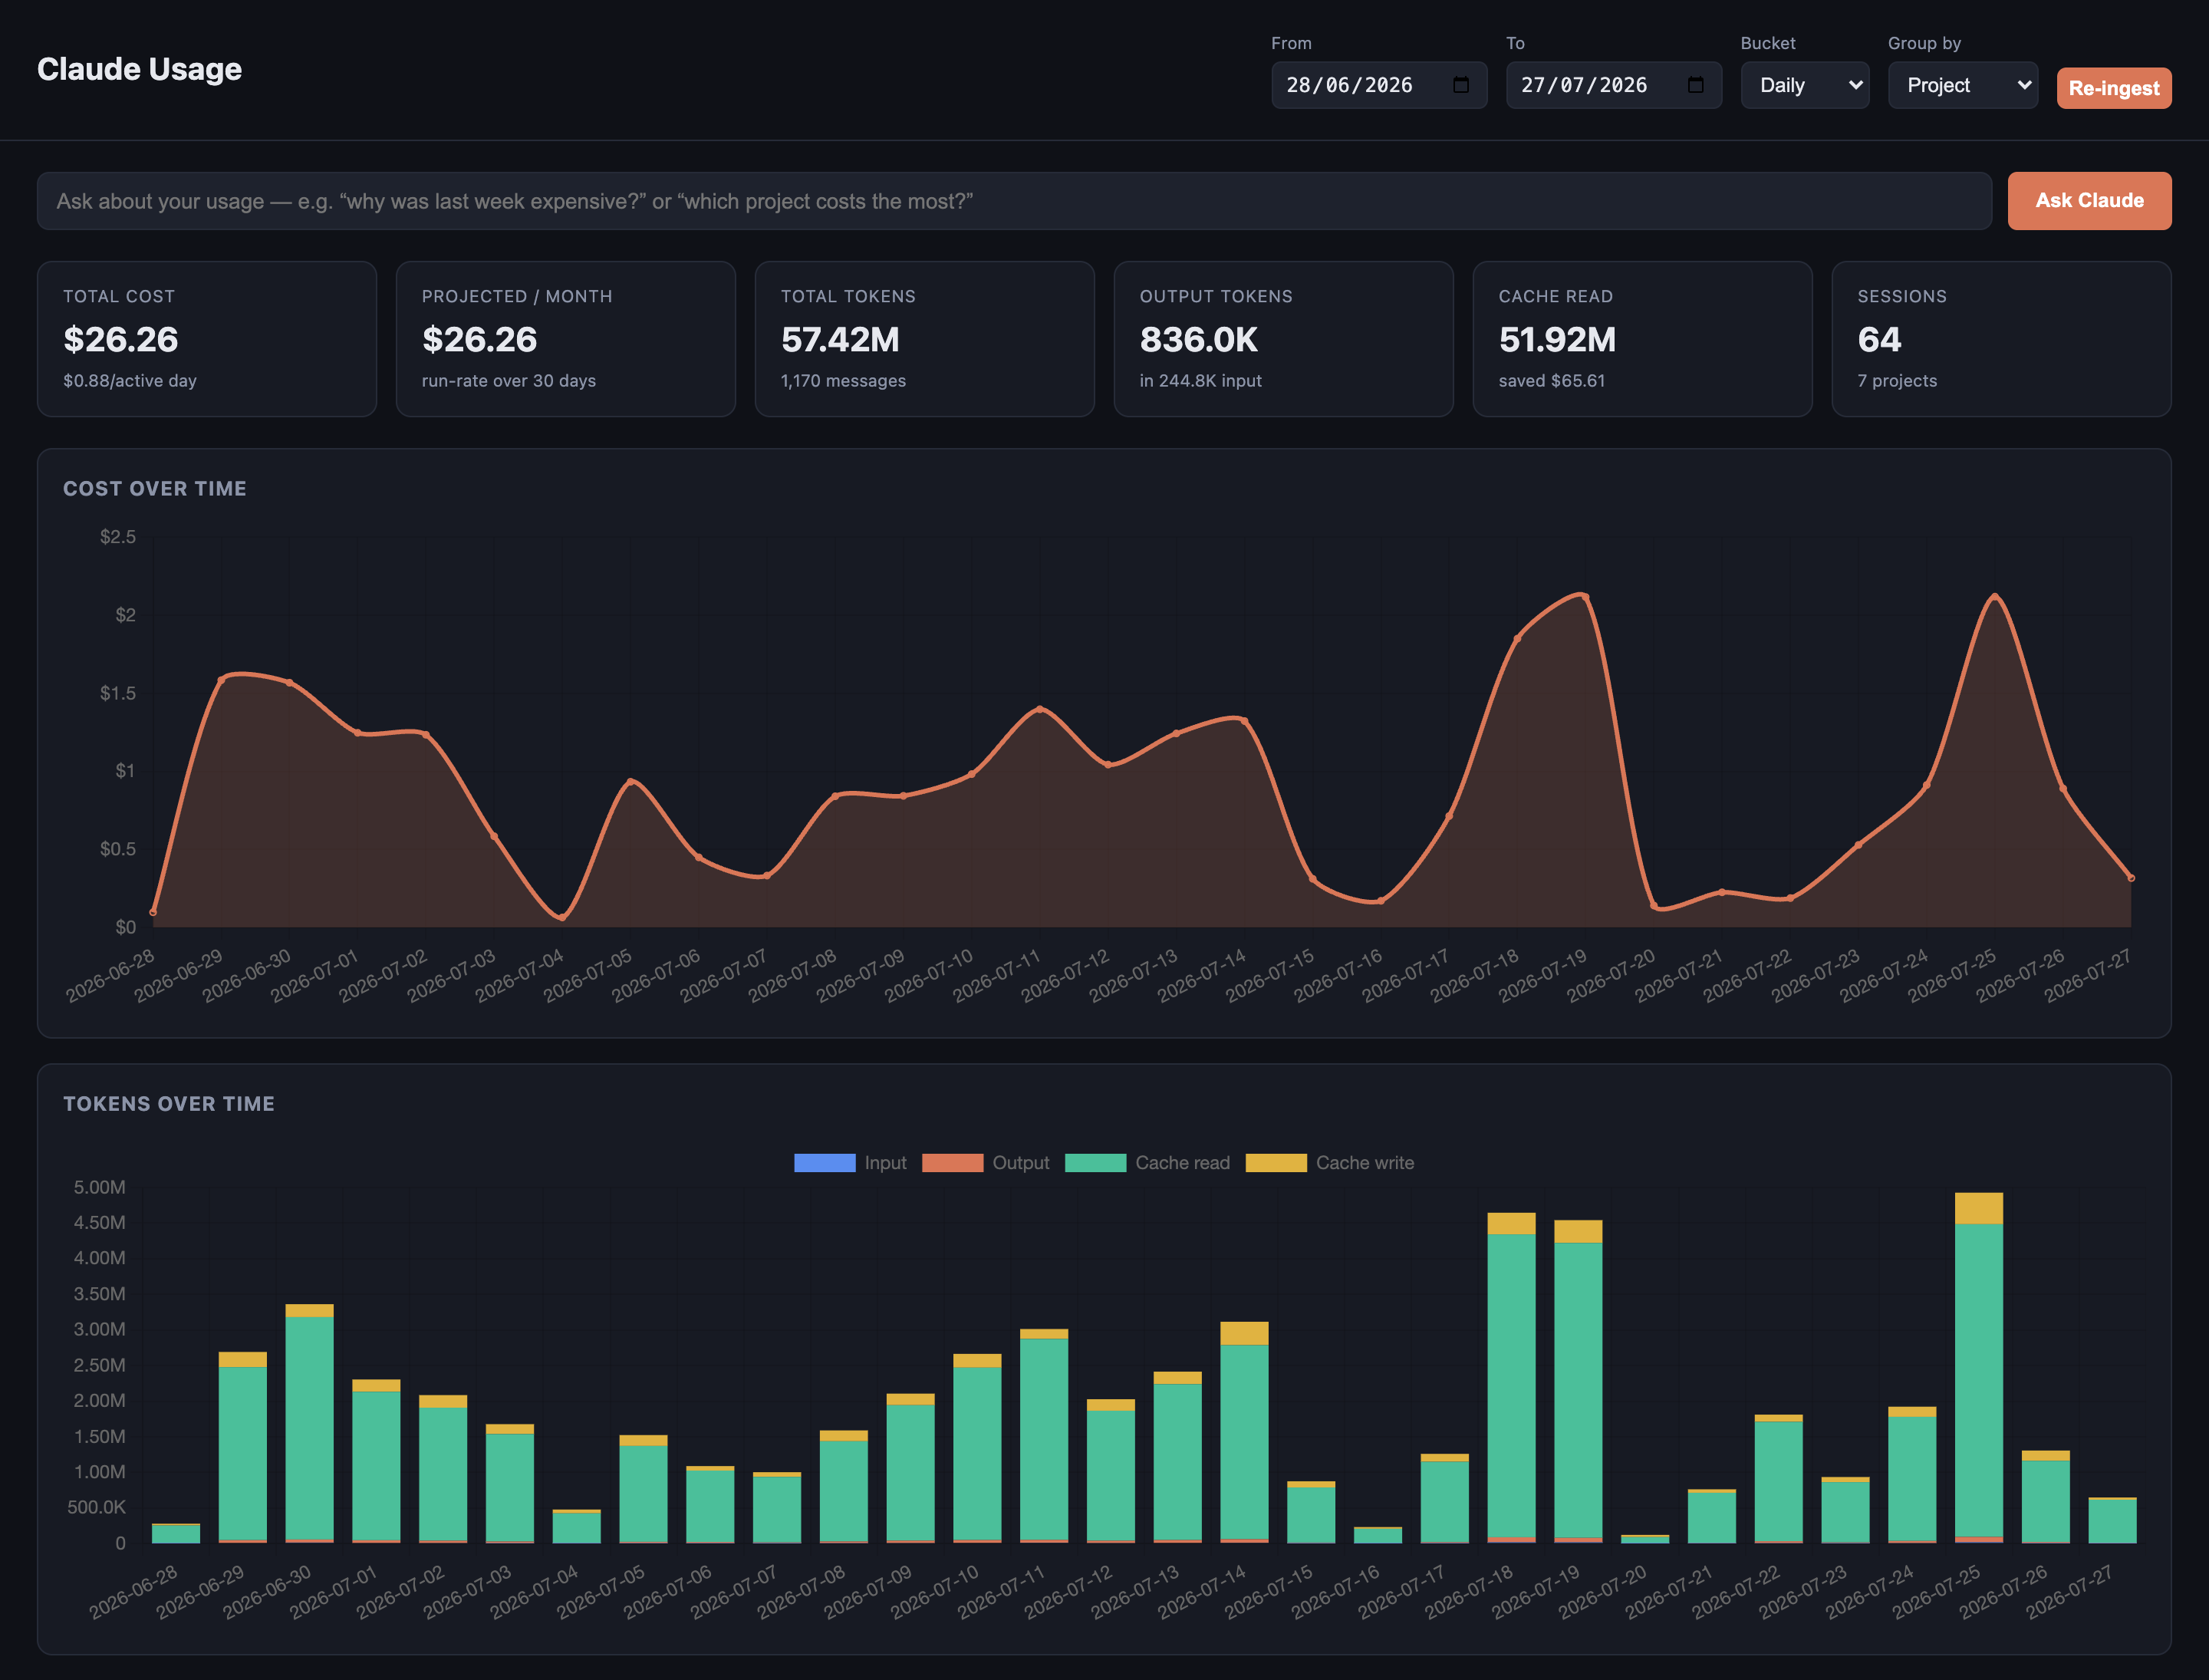Focus the Ask about your usage field
The image size is (2209, 1680).
pos(1014,201)
